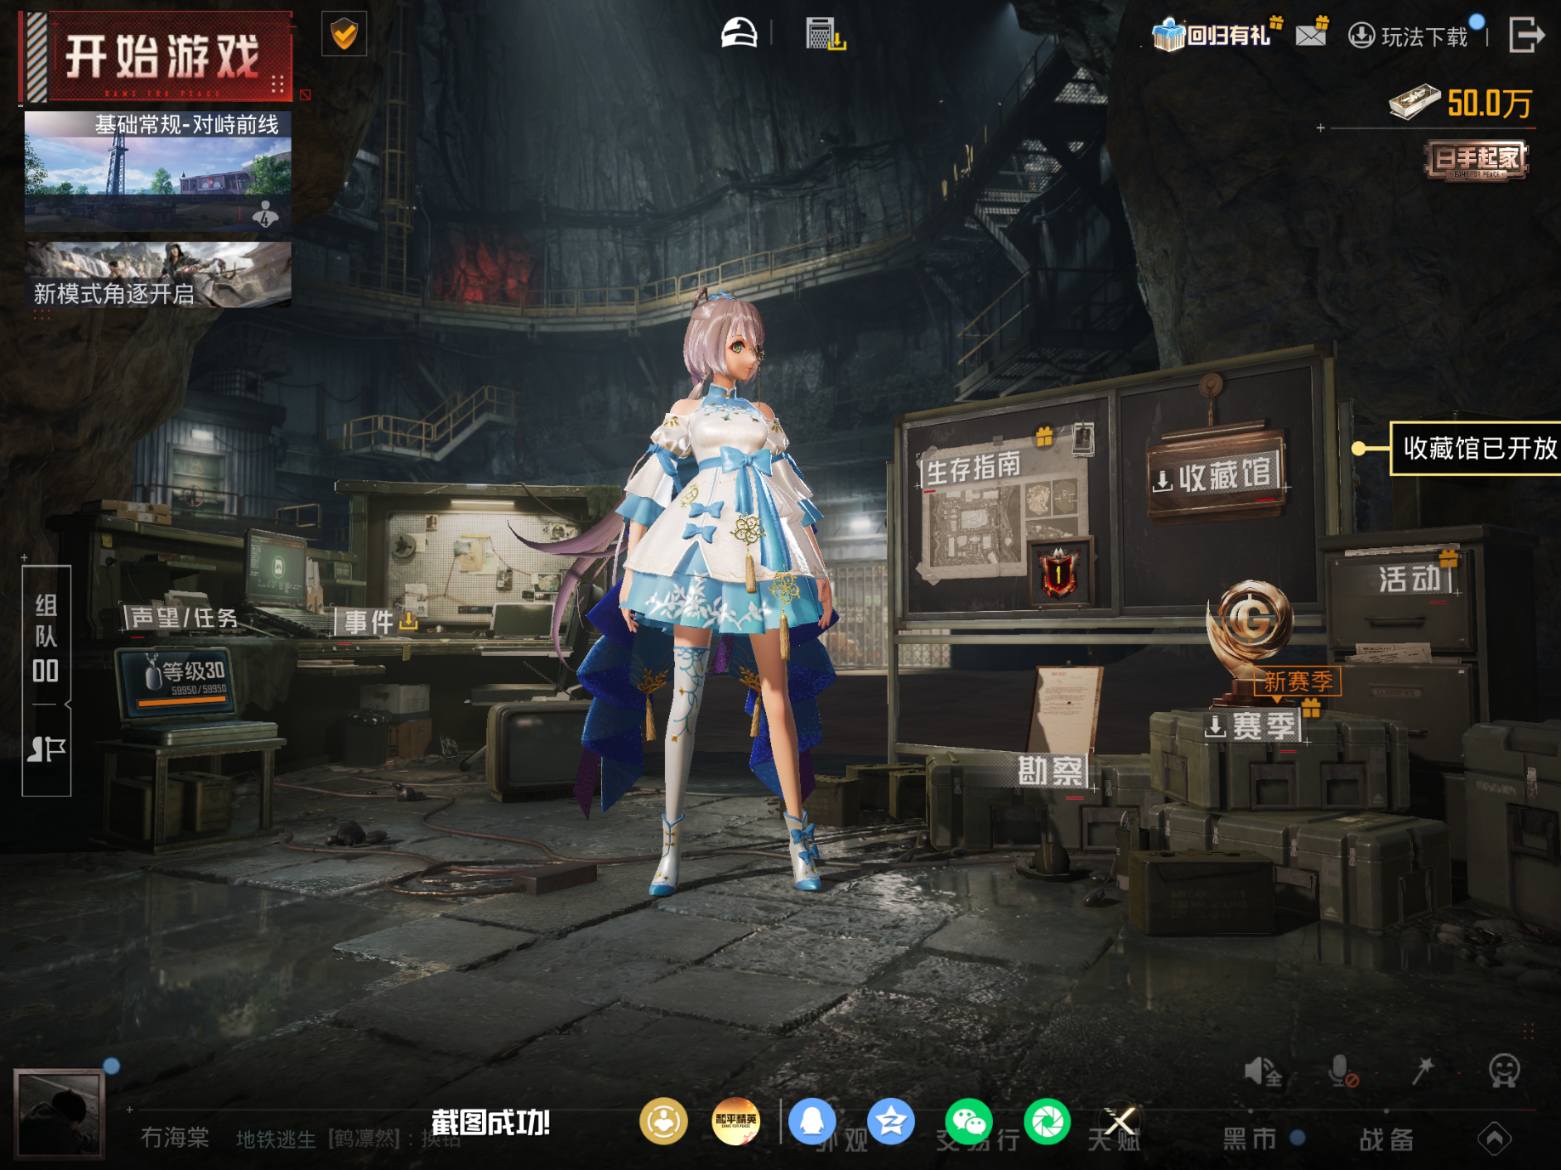Image resolution: width=1561 pixels, height=1170 pixels.
Task: Share to the gold friends-circle icon
Action: coord(663,1121)
